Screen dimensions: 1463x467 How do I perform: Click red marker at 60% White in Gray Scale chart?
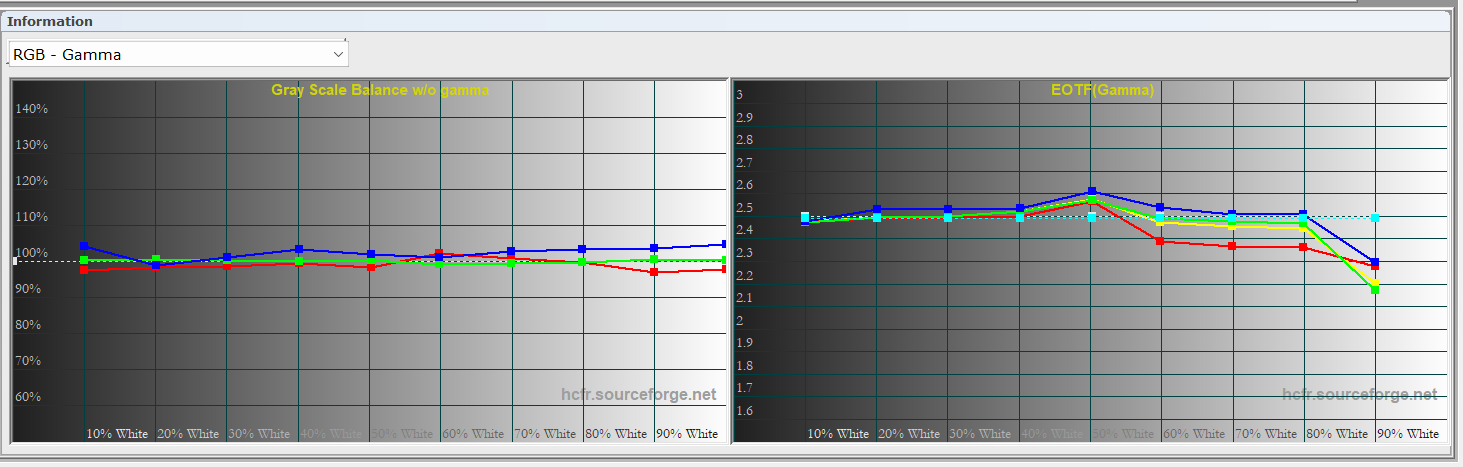point(440,254)
